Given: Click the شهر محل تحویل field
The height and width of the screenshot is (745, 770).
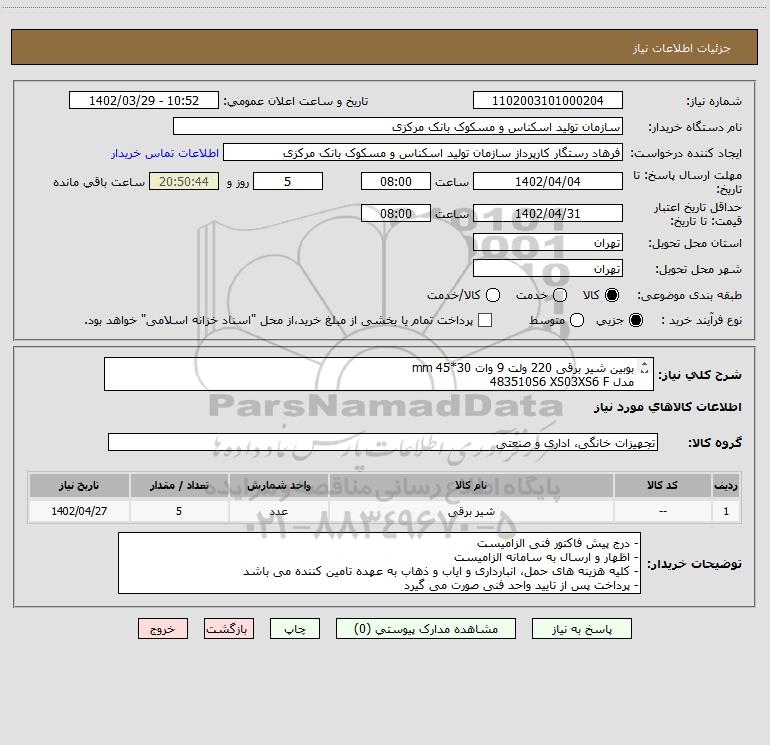Looking at the screenshot, I should (x=548, y=269).
